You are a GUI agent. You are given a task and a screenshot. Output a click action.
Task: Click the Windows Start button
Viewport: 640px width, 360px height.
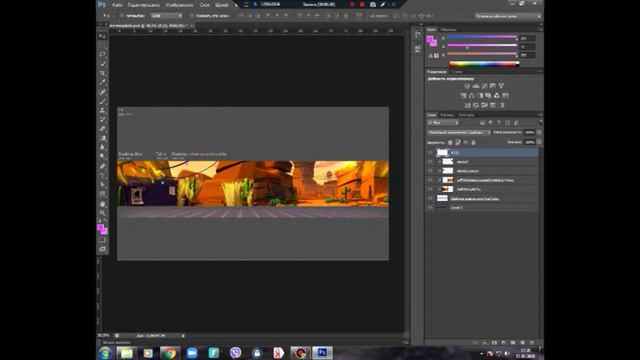click(105, 353)
